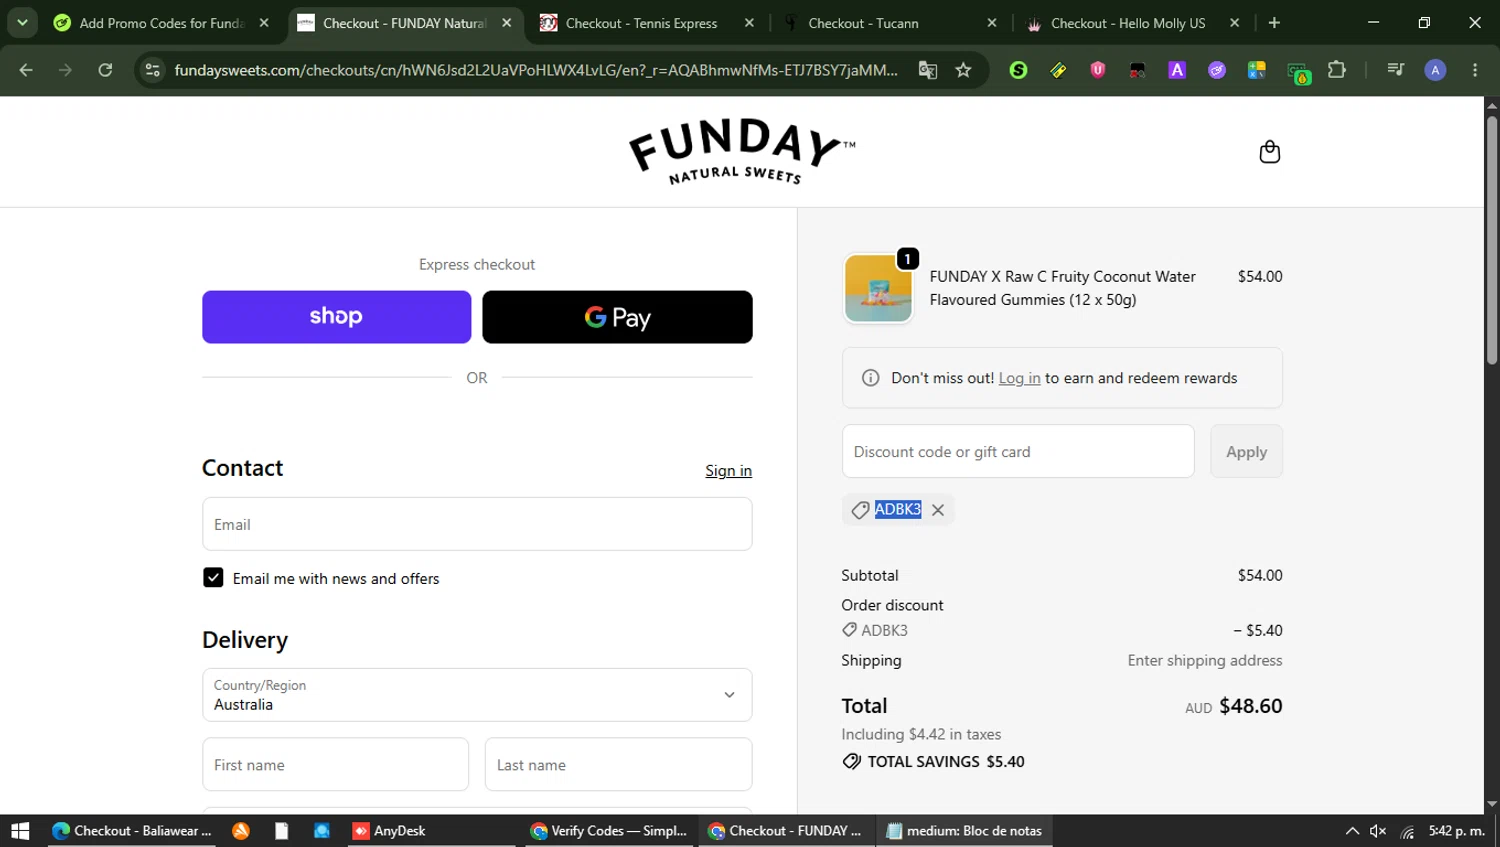Open the Chrome three-dot menu
The image size is (1500, 847).
pos(1475,70)
